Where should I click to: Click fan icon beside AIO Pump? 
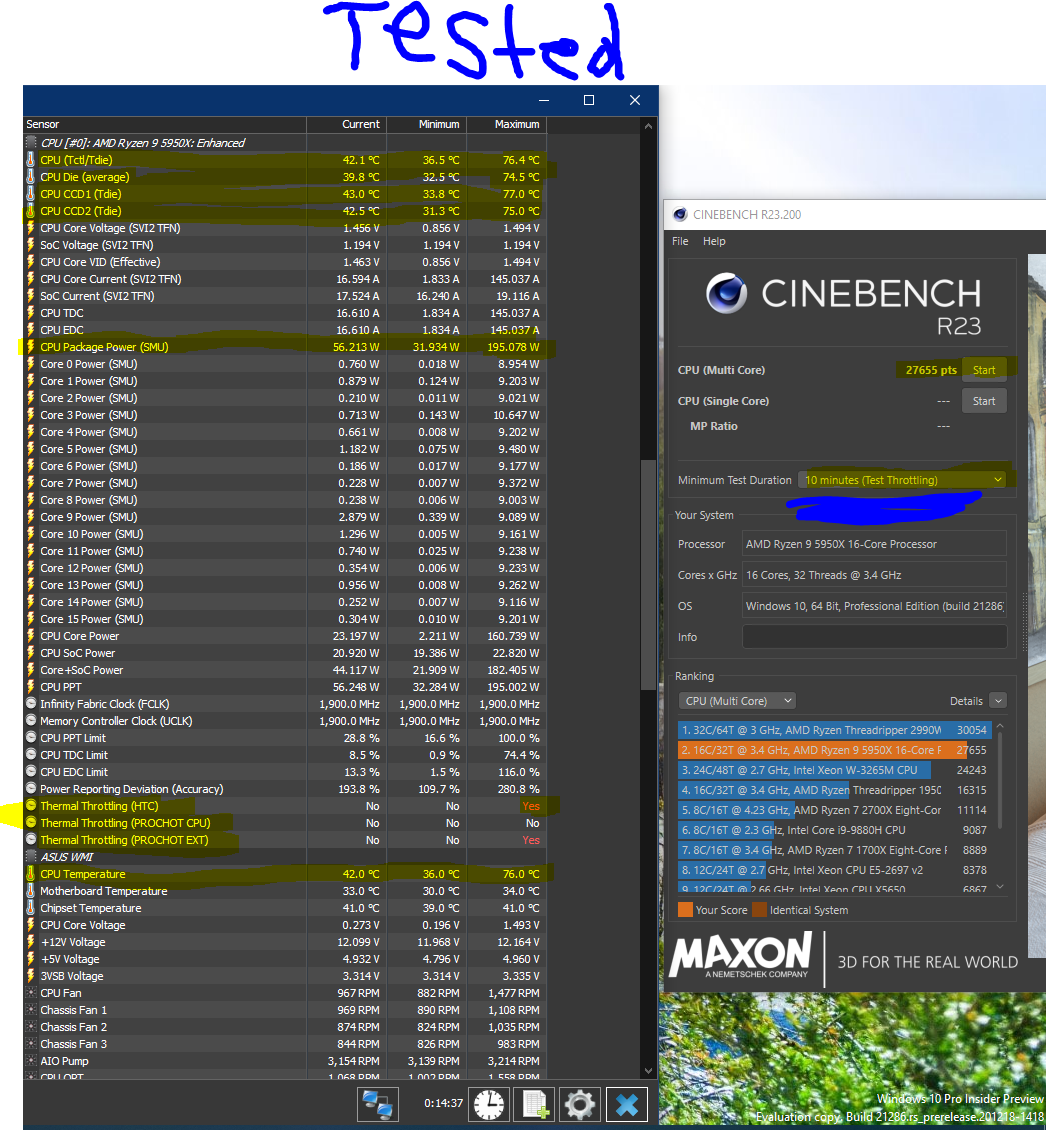coord(30,1060)
